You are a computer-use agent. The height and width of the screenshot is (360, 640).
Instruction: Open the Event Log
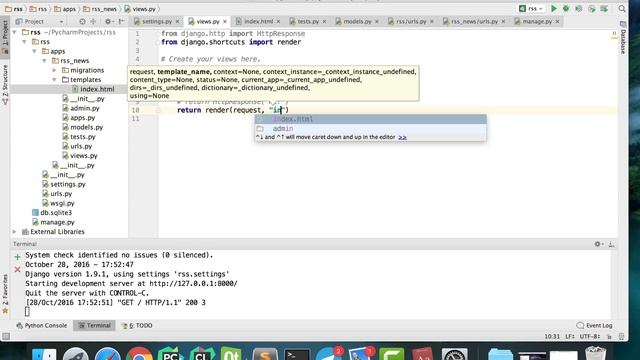click(594, 325)
